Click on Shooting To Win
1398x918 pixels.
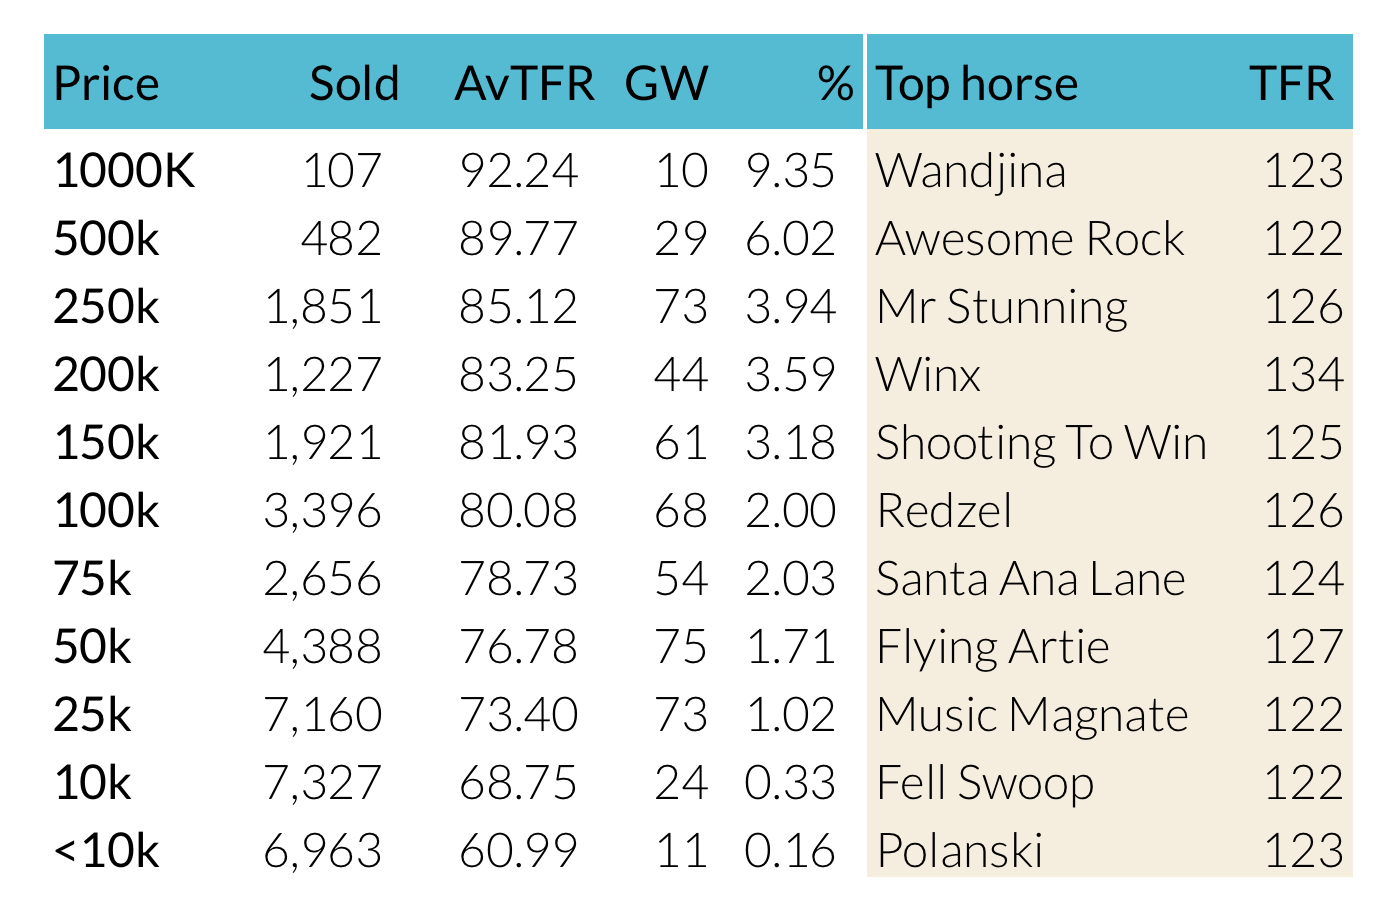click(x=1041, y=444)
